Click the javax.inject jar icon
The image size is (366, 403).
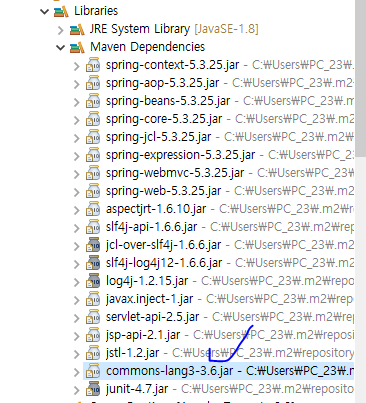point(93,299)
